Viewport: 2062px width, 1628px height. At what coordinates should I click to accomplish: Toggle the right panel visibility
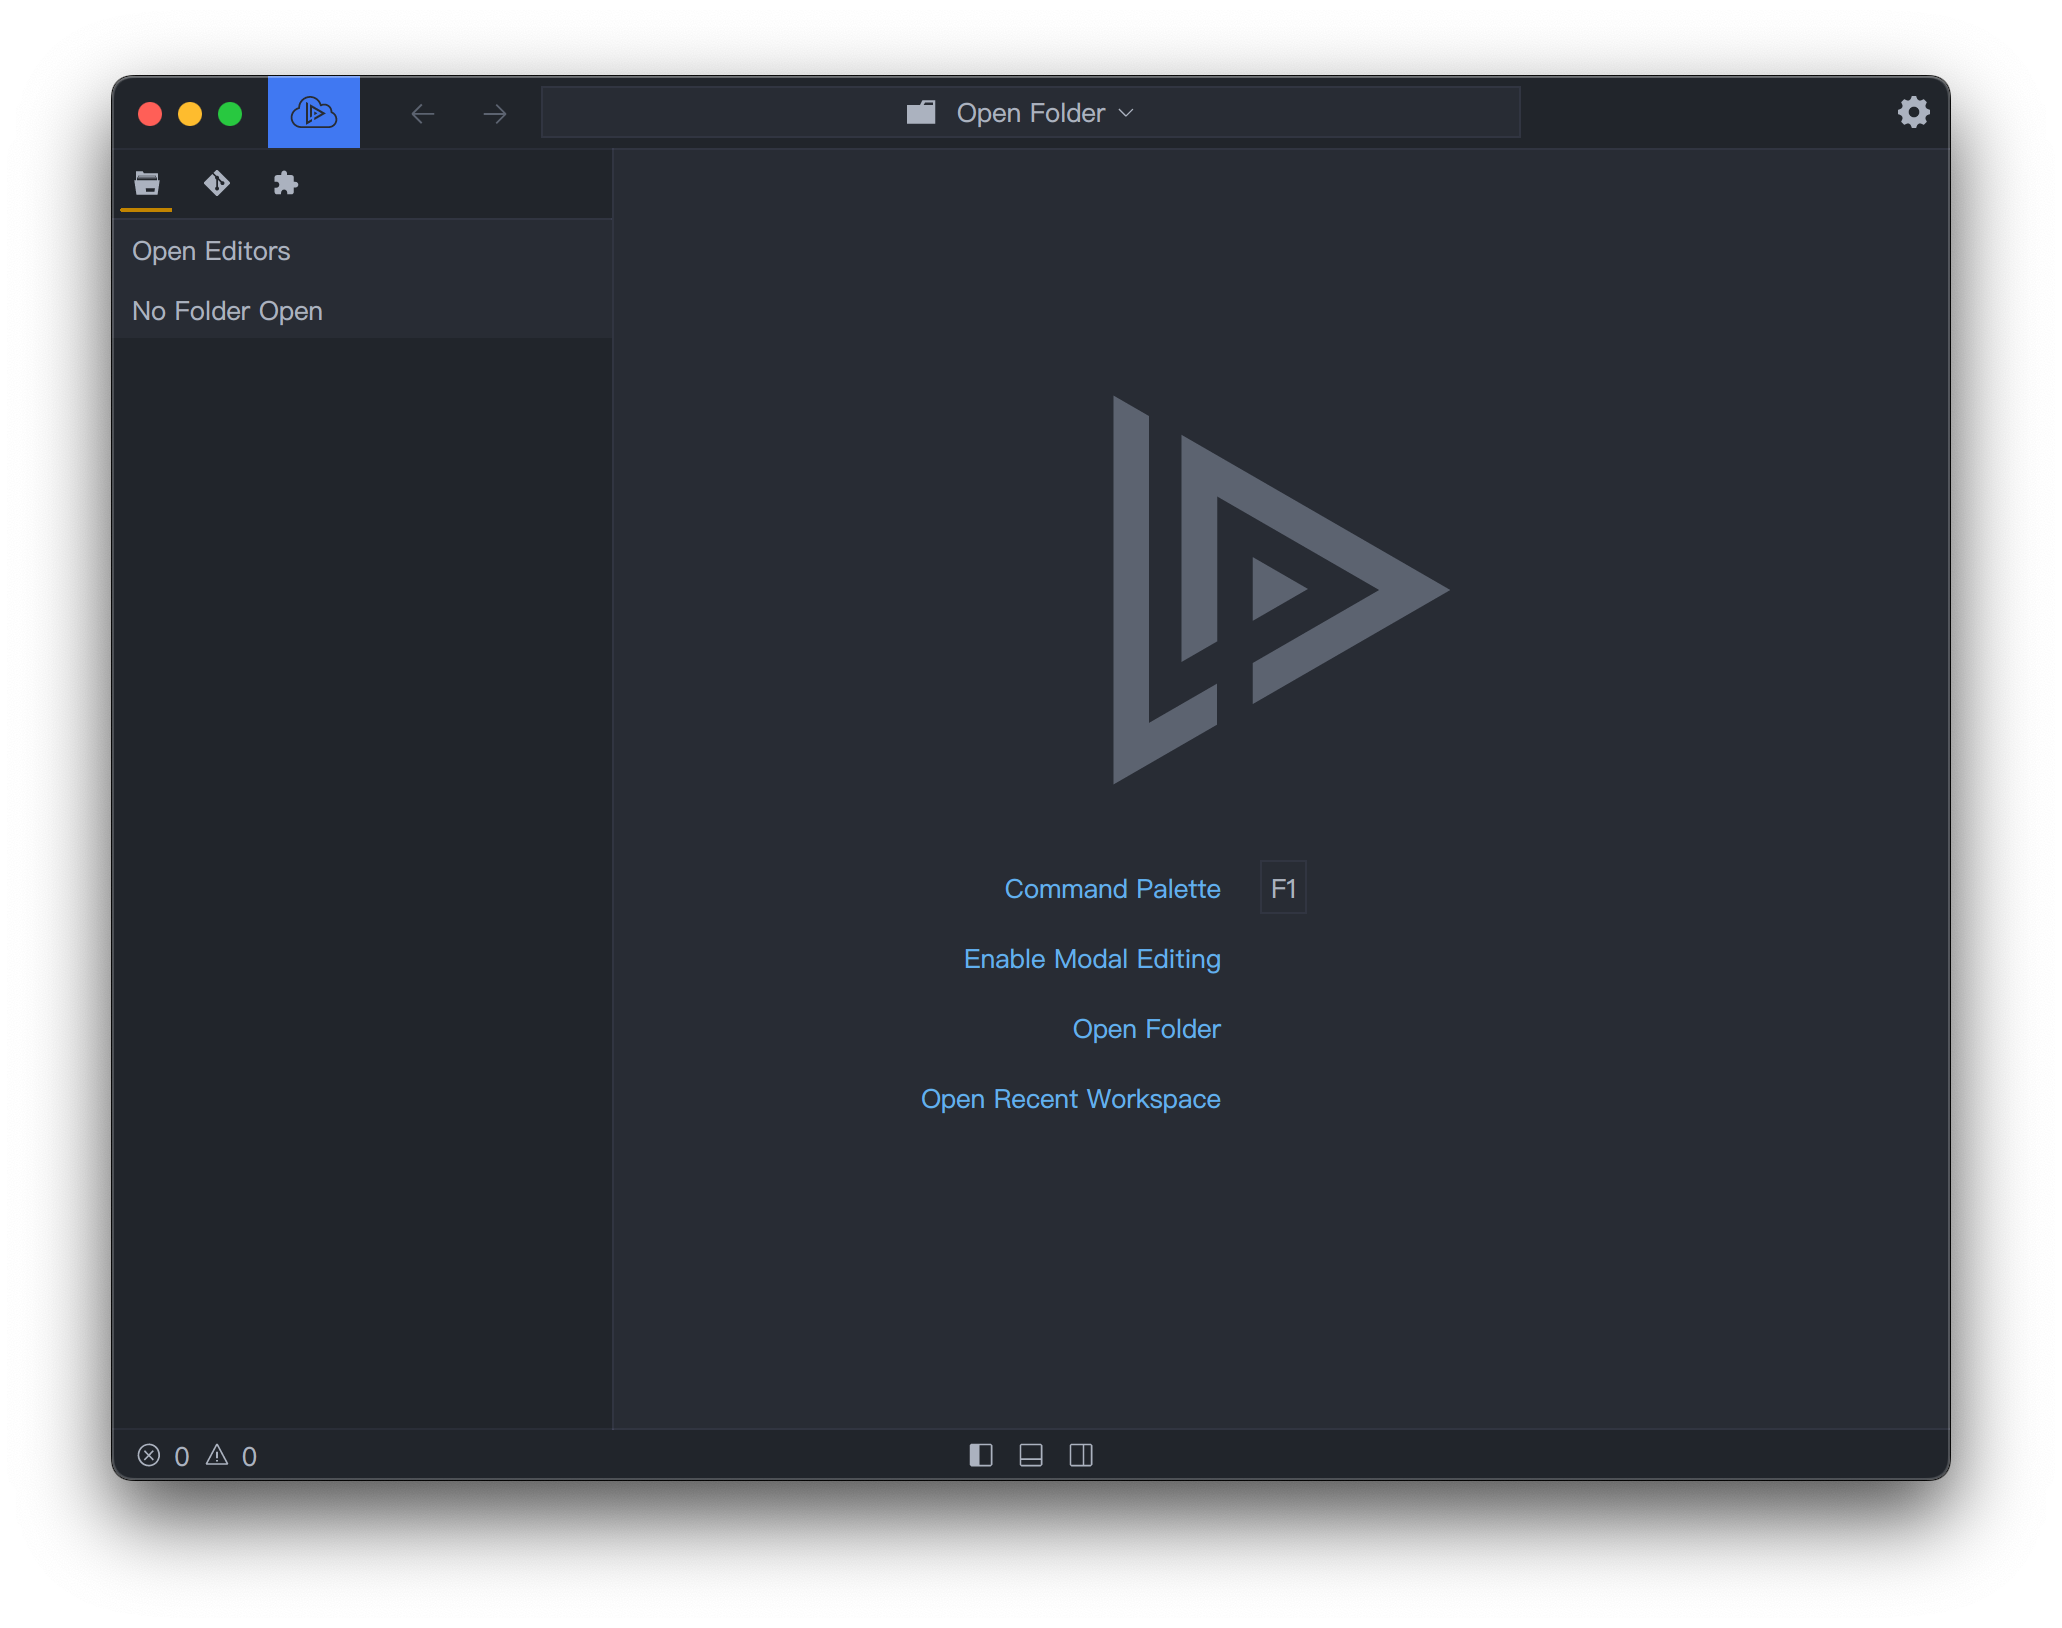[x=1080, y=1456]
